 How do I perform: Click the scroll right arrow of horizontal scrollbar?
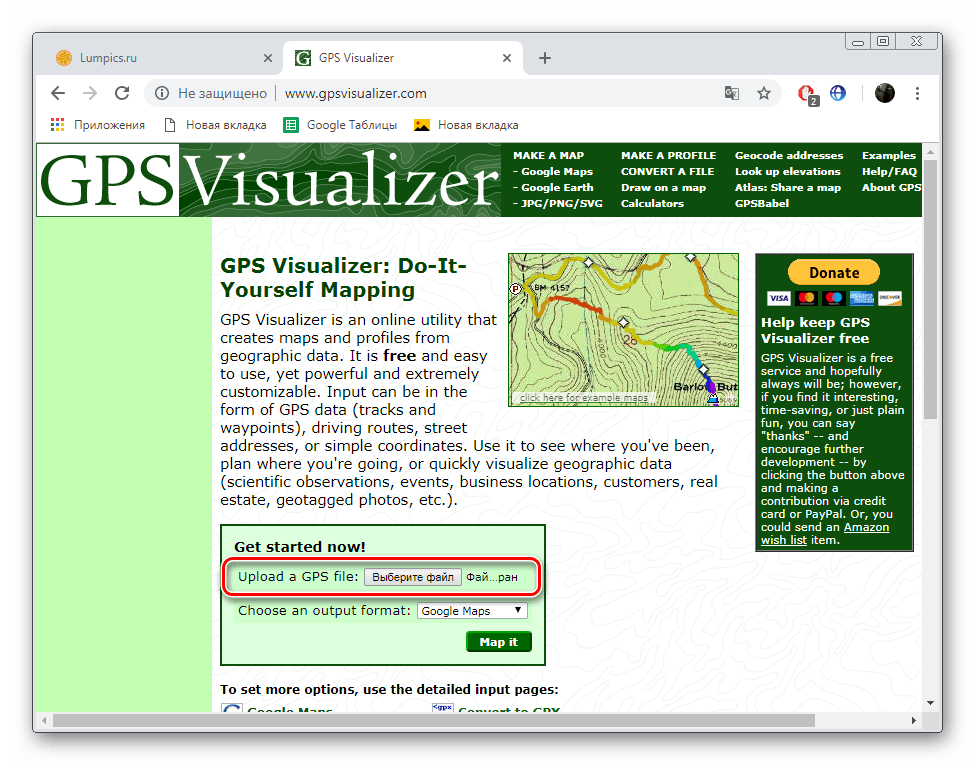[x=913, y=720]
